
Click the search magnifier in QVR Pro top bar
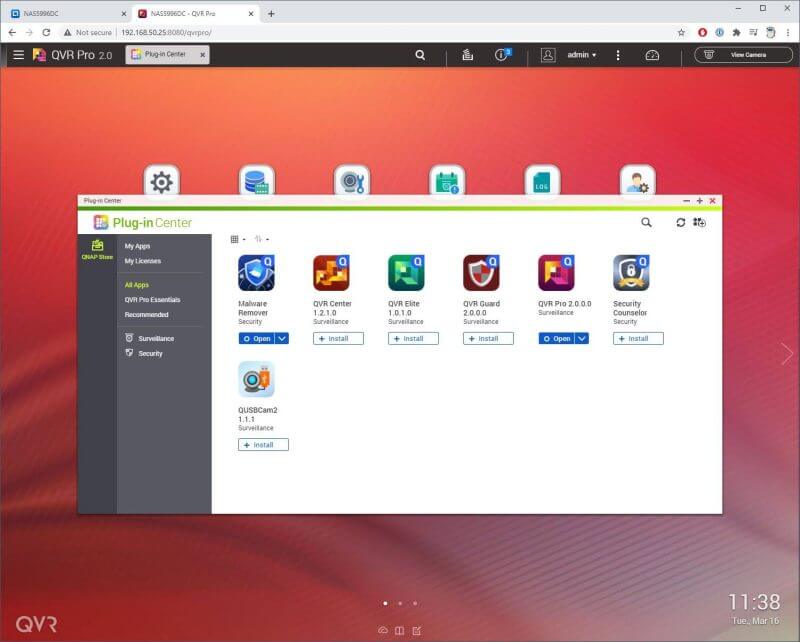tap(420, 55)
